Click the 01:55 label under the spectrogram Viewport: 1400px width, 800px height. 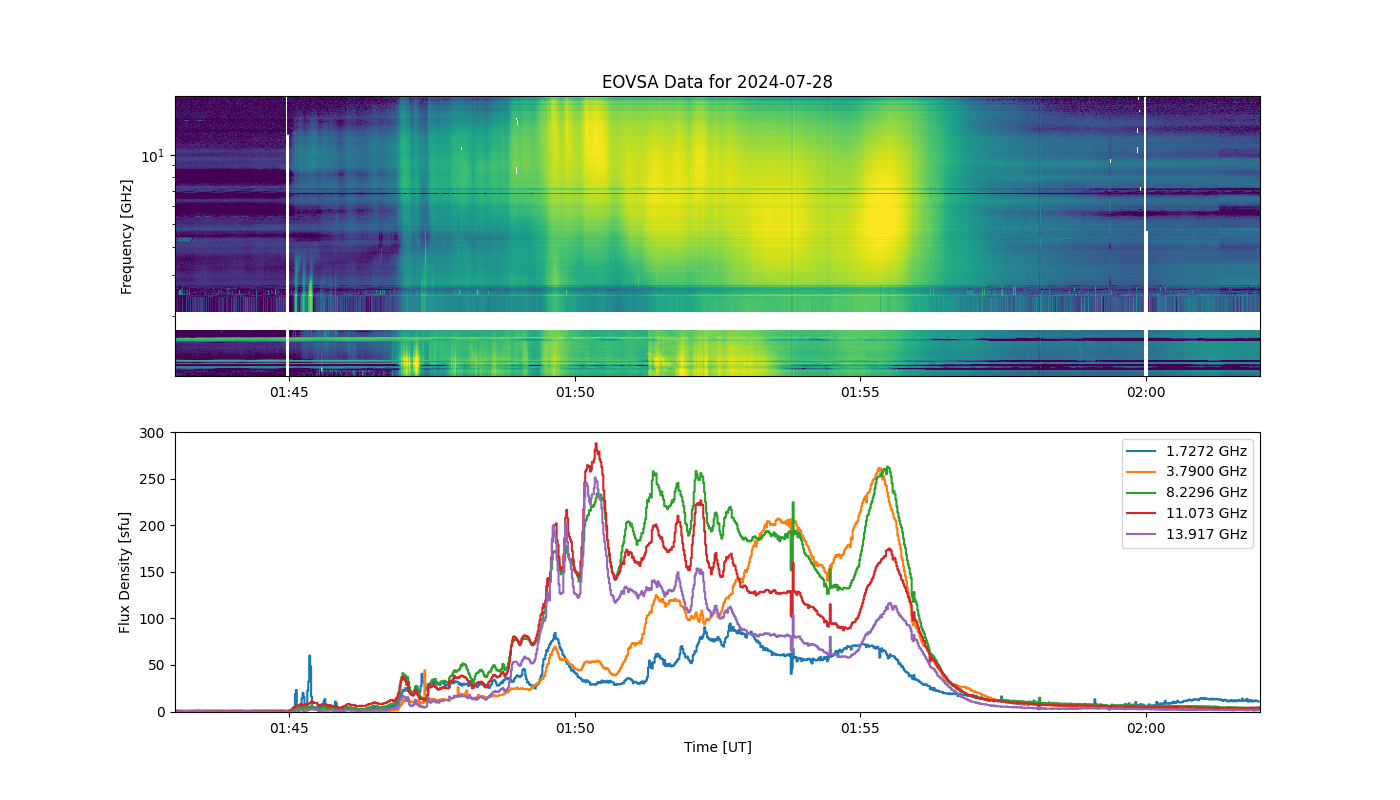coord(860,392)
